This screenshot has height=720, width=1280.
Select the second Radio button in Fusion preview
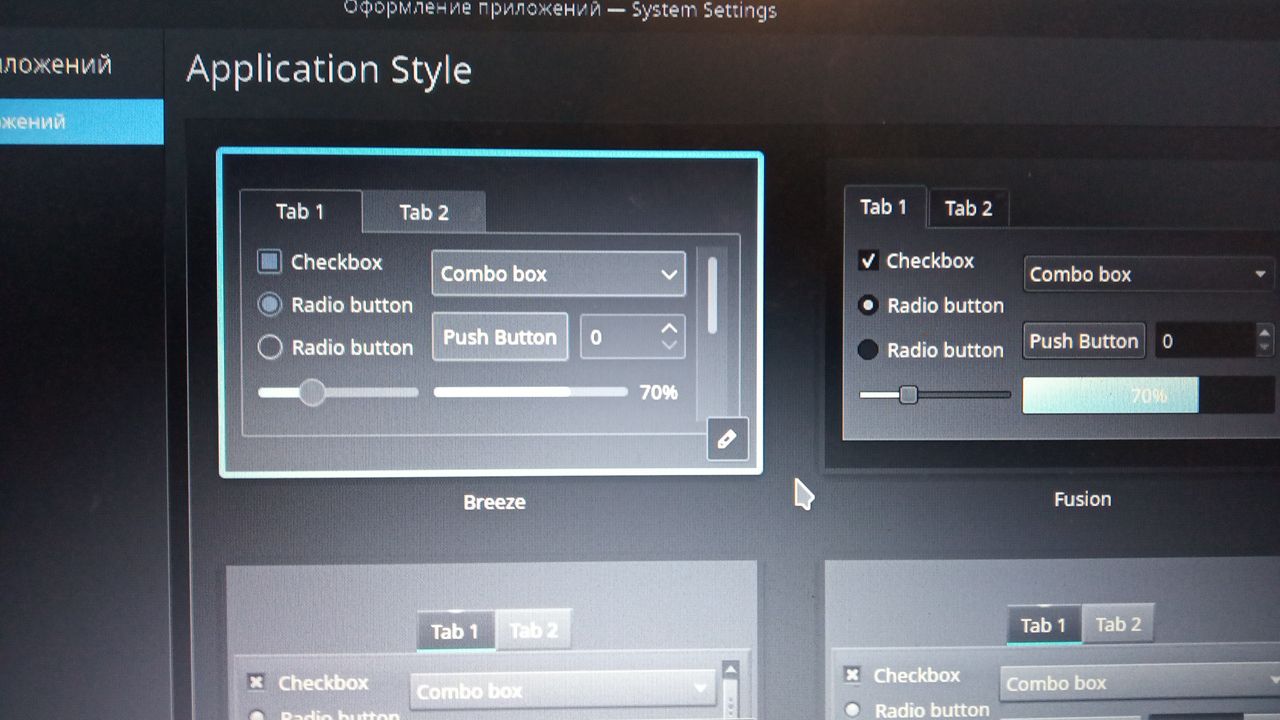868,349
